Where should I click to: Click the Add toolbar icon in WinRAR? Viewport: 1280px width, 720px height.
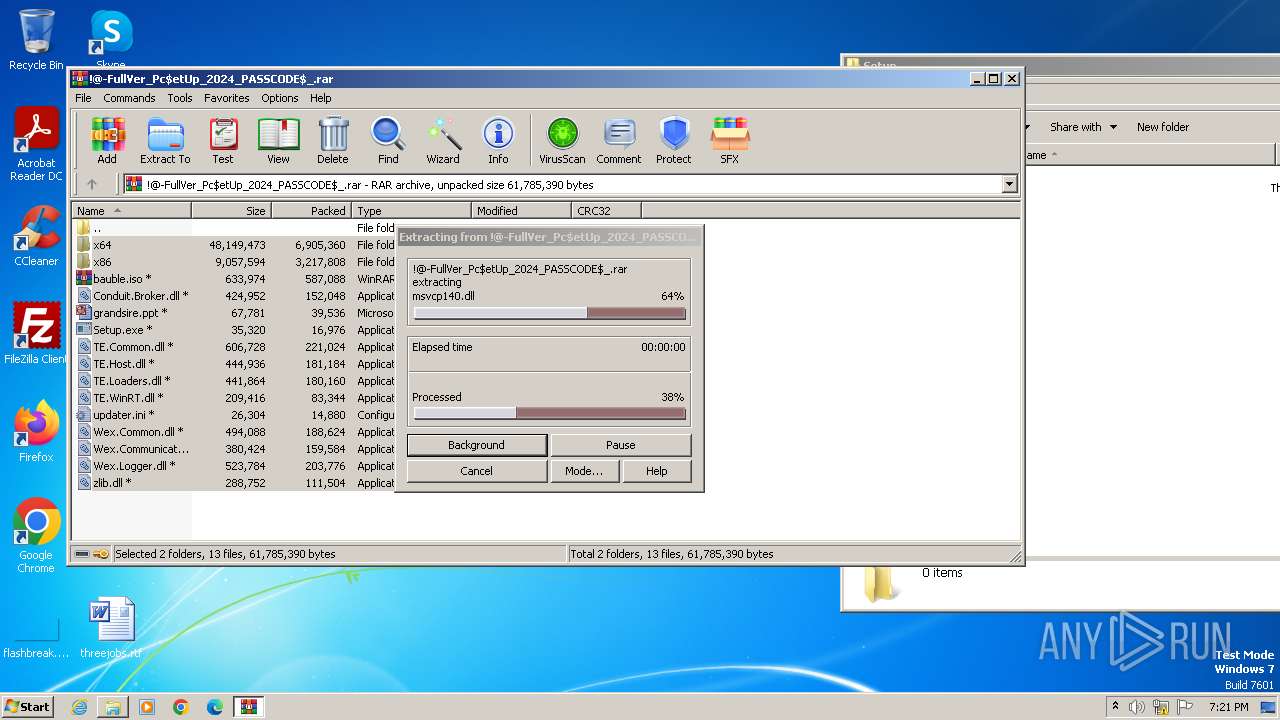(107, 140)
